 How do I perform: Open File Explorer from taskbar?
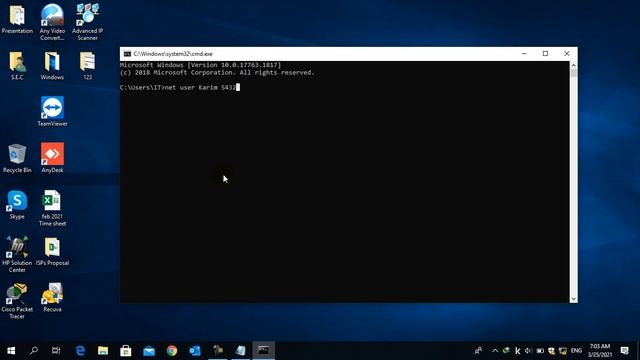(x=103, y=351)
